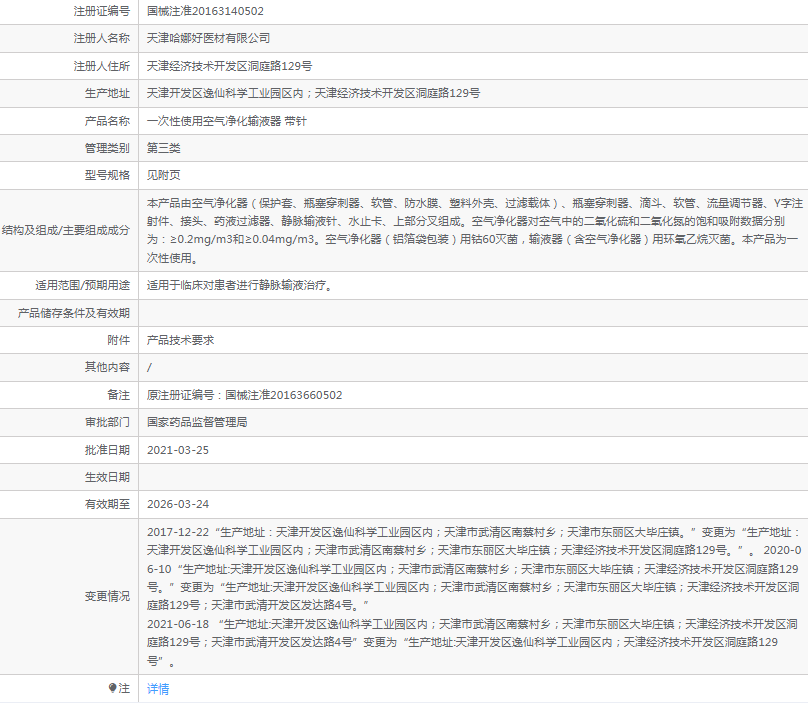Click the expiry date 2026-03-24
Screen dimensions: 808x703
[x=178, y=504]
